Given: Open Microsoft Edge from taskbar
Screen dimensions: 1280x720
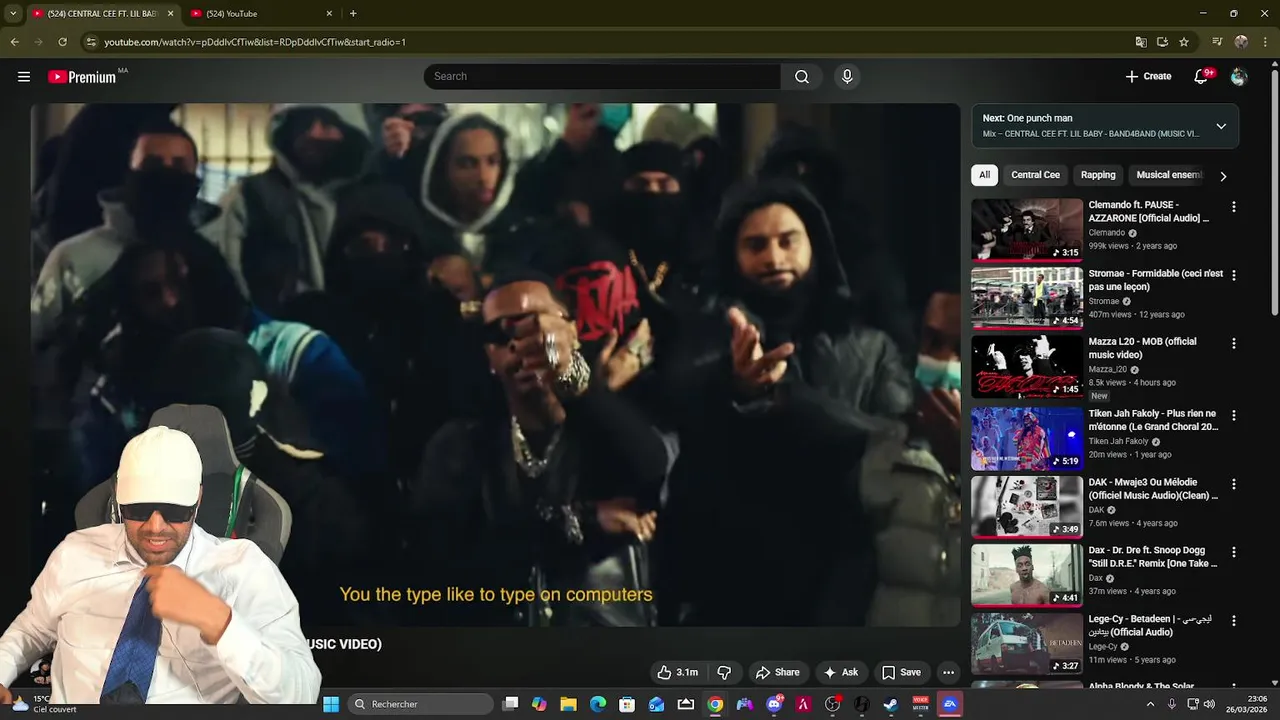Looking at the screenshot, I should coord(598,704).
